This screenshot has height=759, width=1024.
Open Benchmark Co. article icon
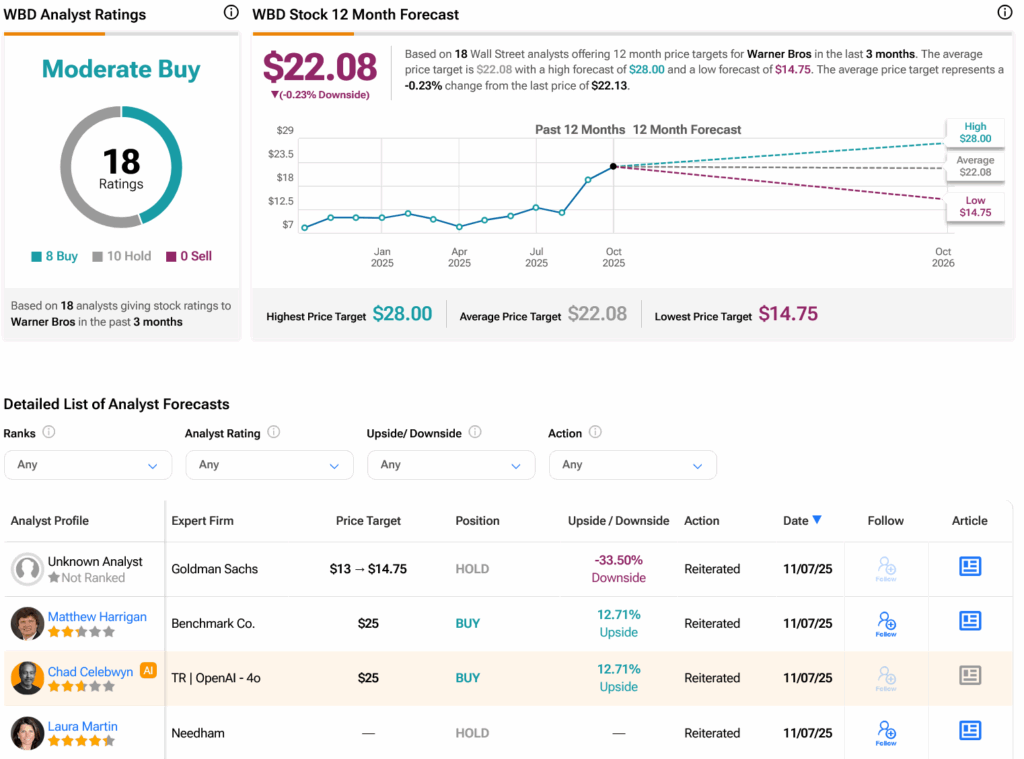pos(969,621)
